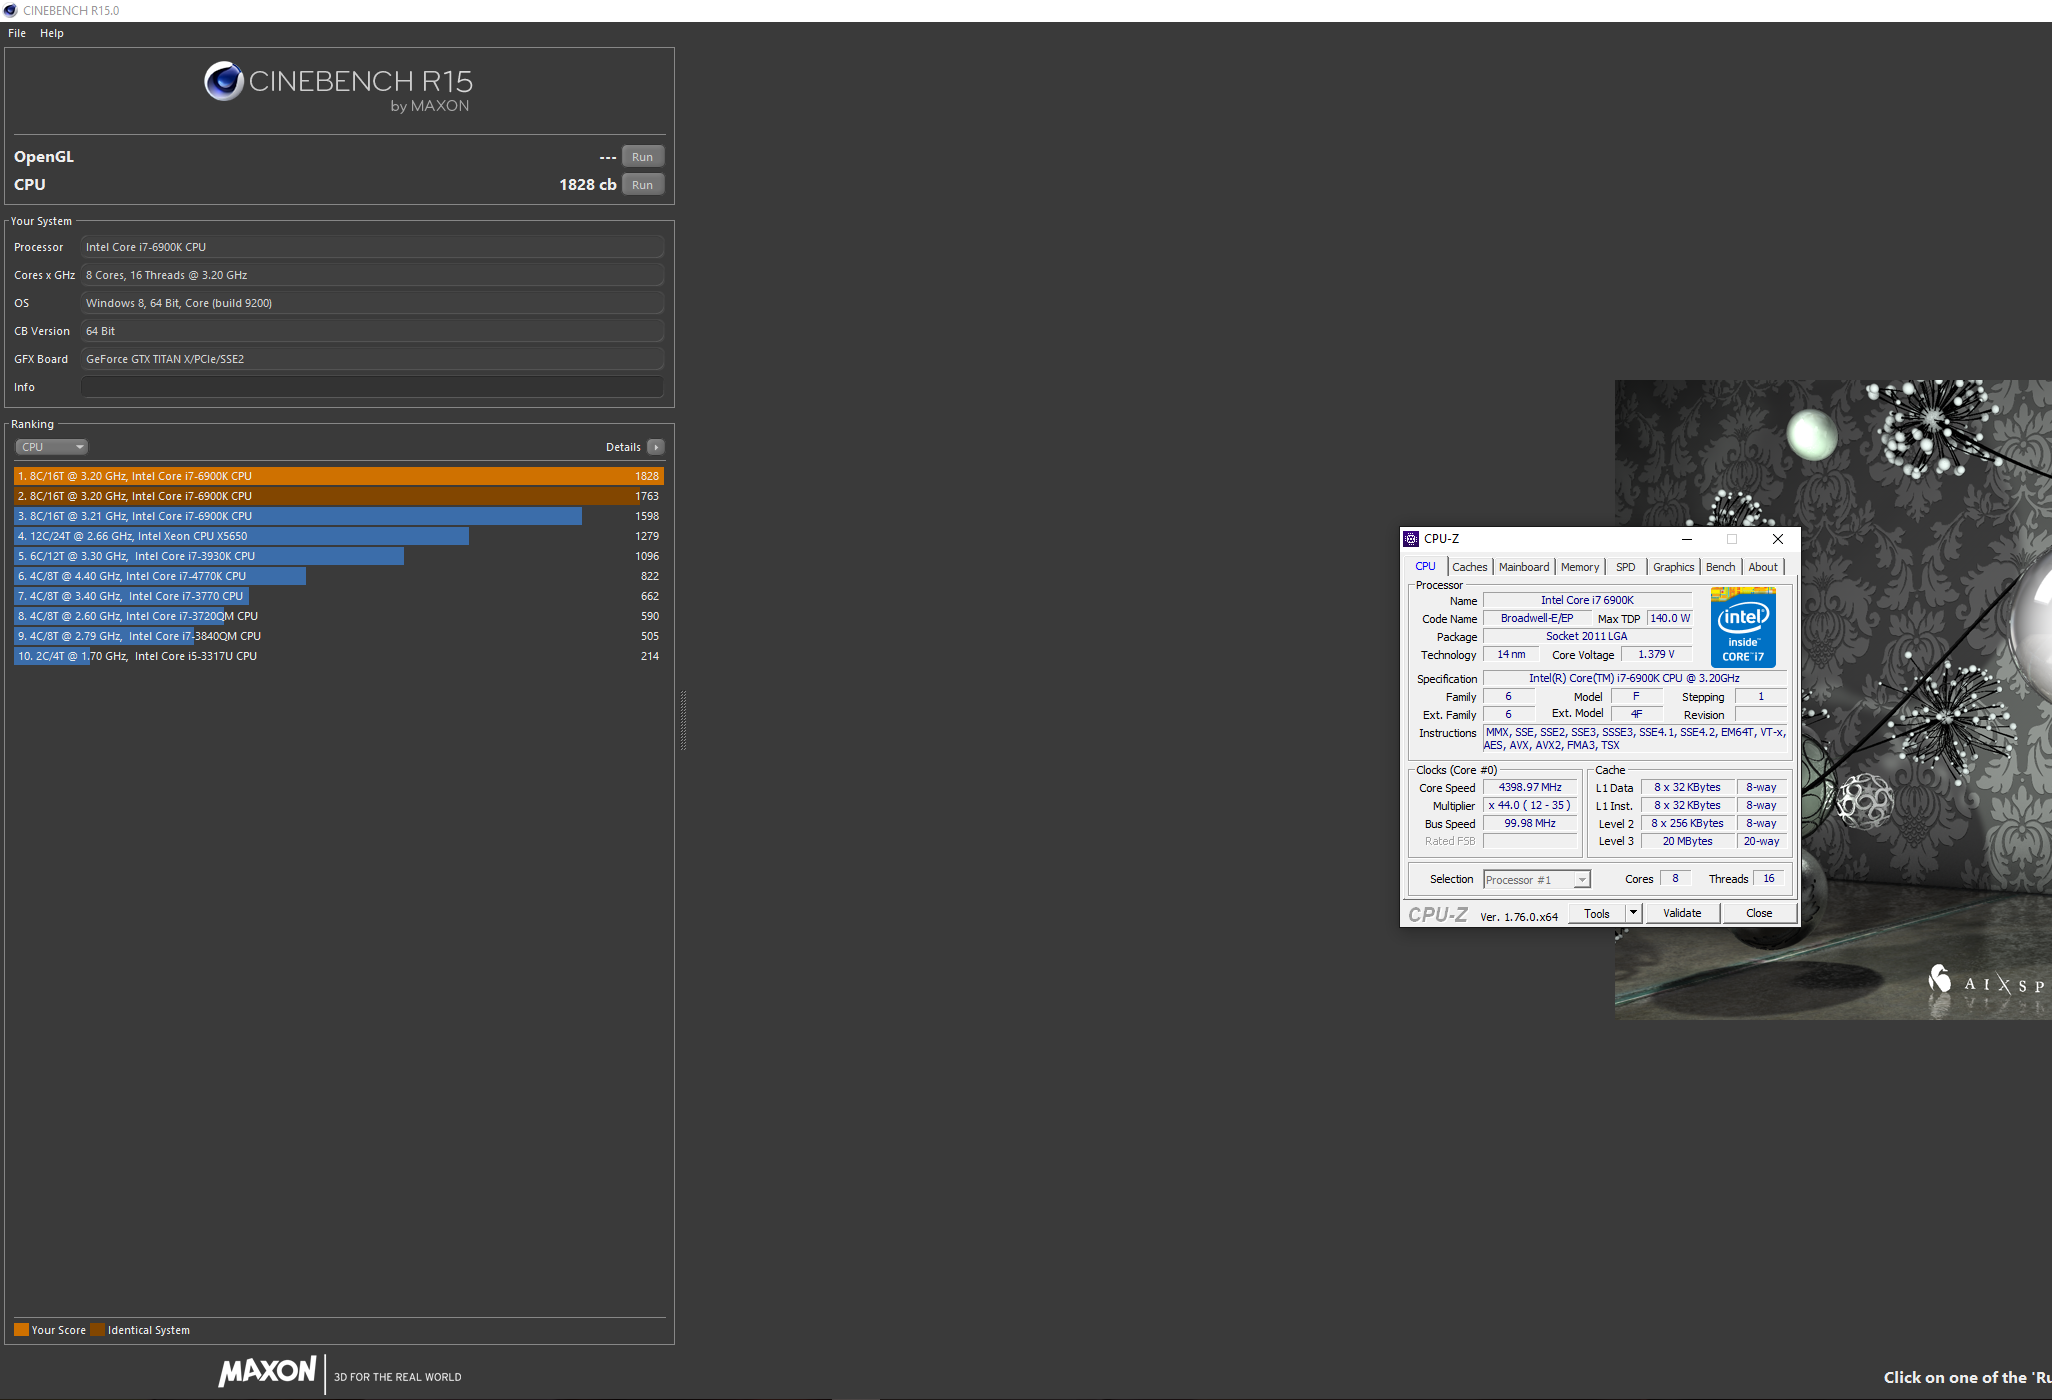Open the Processor #1 selection dropdown
Image resolution: width=2052 pixels, height=1400 pixels.
pyautogui.click(x=1536, y=880)
